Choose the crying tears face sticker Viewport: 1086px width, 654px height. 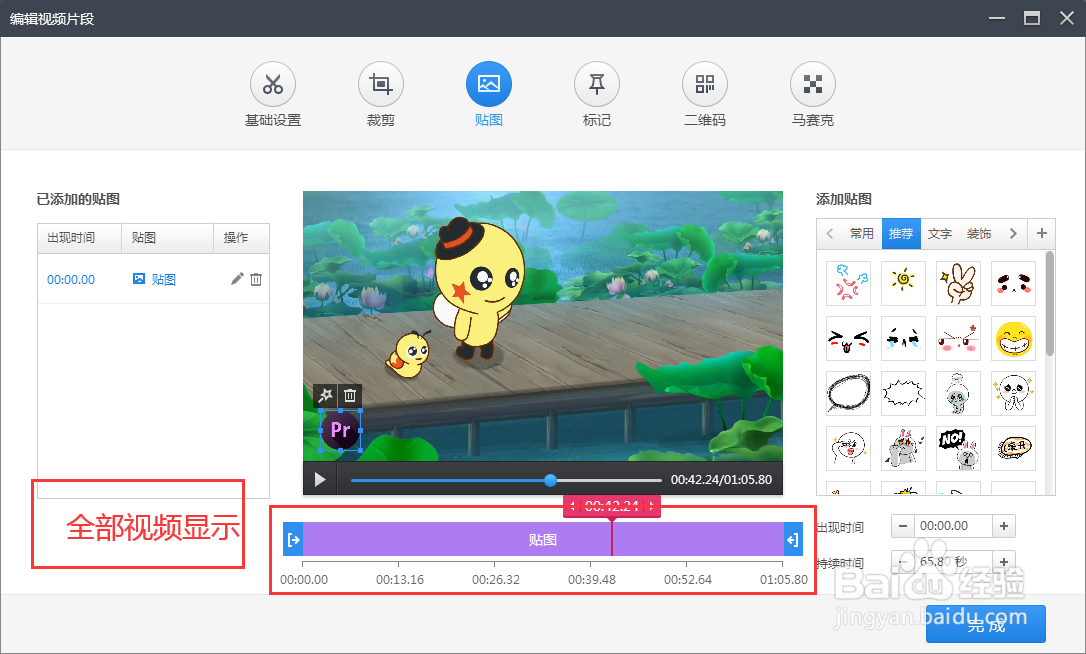[x=903, y=338]
